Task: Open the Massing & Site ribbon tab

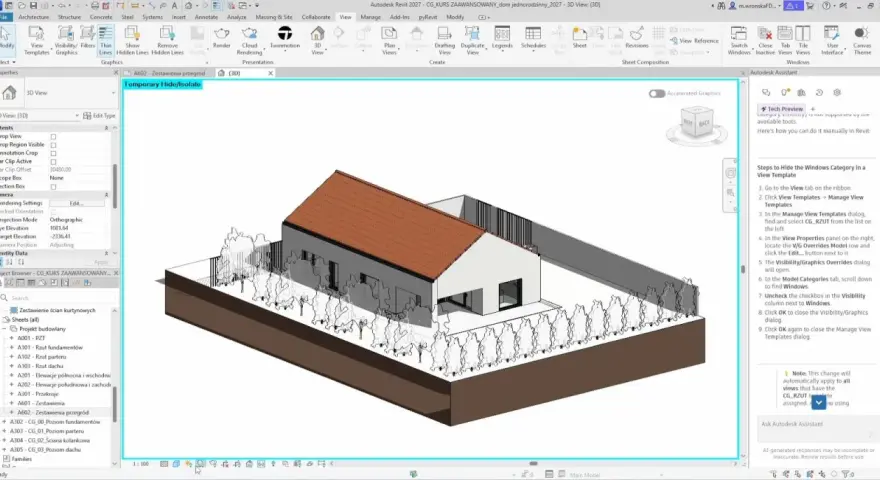Action: (273, 17)
